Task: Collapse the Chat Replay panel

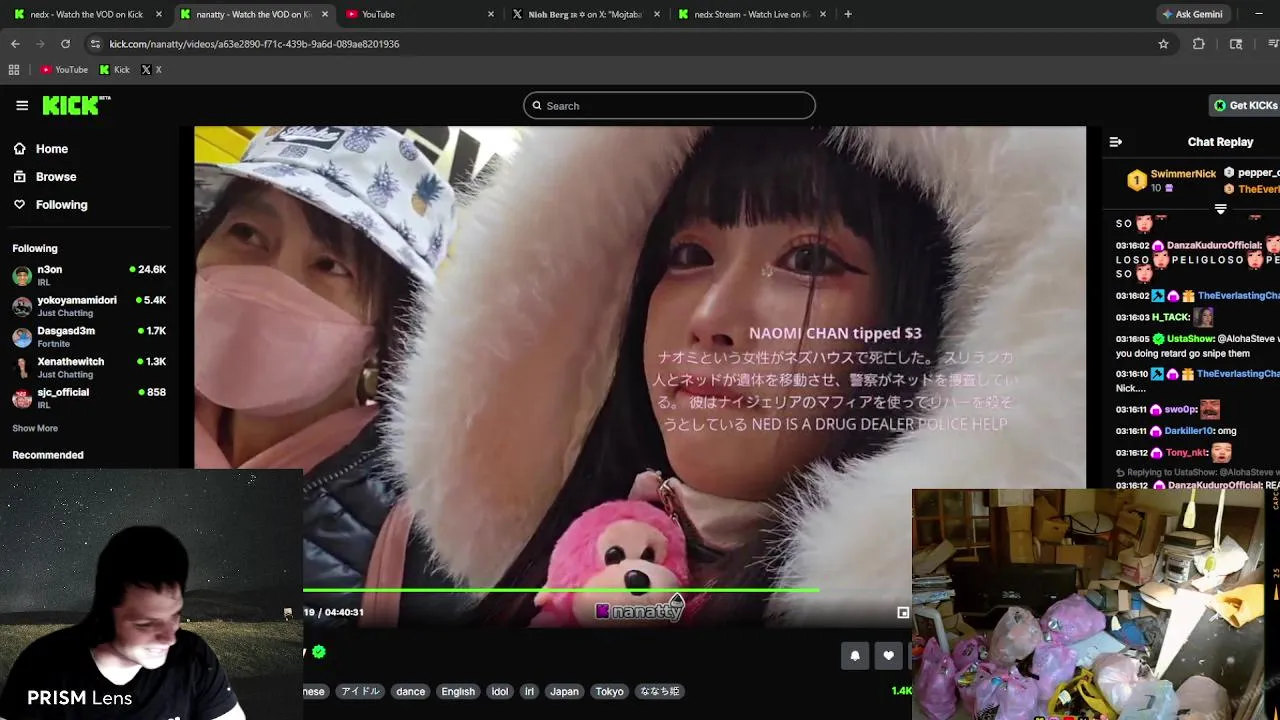Action: (1116, 142)
